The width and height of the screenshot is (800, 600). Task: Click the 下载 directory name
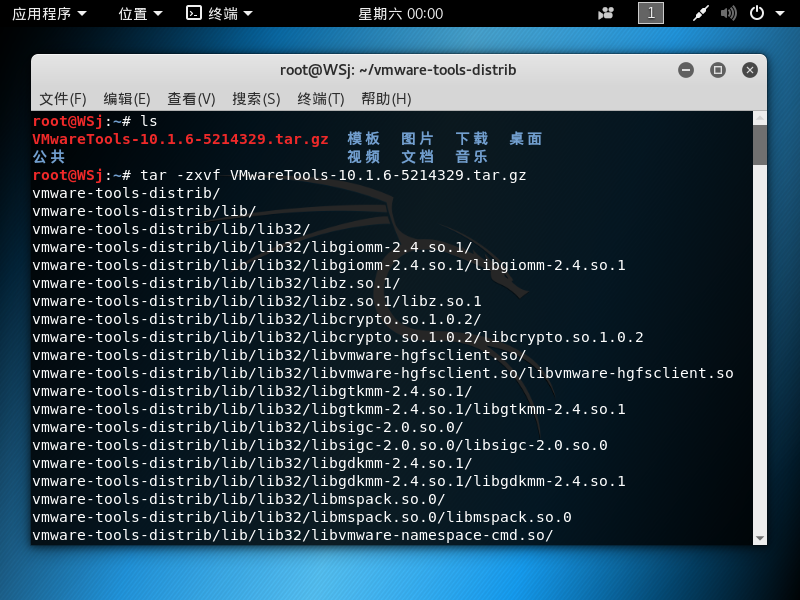coord(471,139)
